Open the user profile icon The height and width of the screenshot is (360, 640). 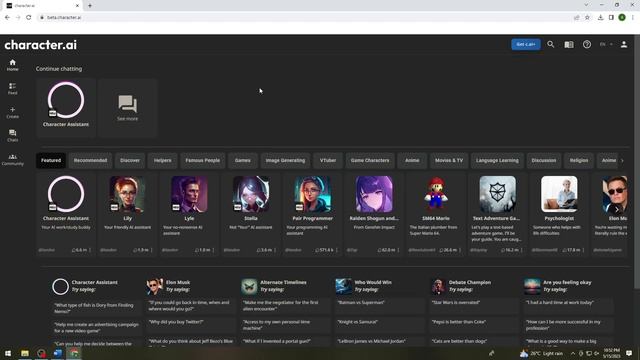coord(624,44)
